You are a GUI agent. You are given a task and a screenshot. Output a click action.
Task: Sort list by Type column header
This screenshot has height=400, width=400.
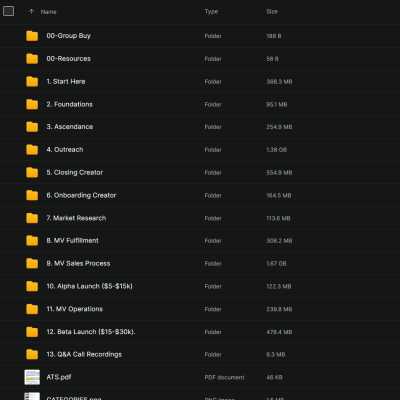(211, 12)
